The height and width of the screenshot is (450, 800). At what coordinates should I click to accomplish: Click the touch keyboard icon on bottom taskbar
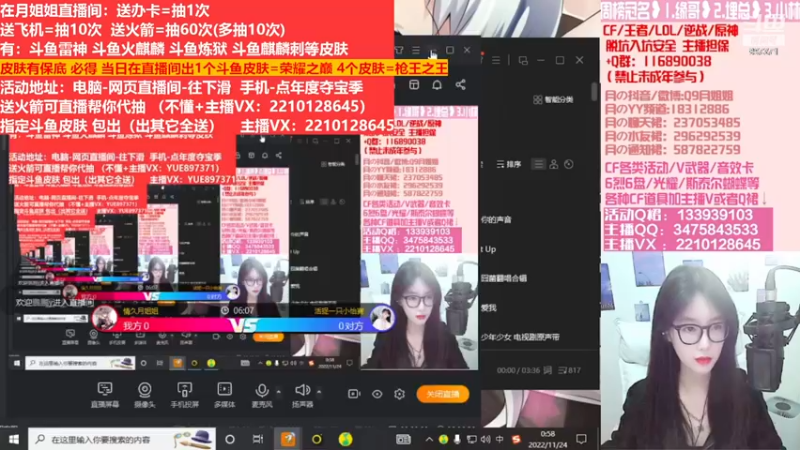(x=403, y=439)
